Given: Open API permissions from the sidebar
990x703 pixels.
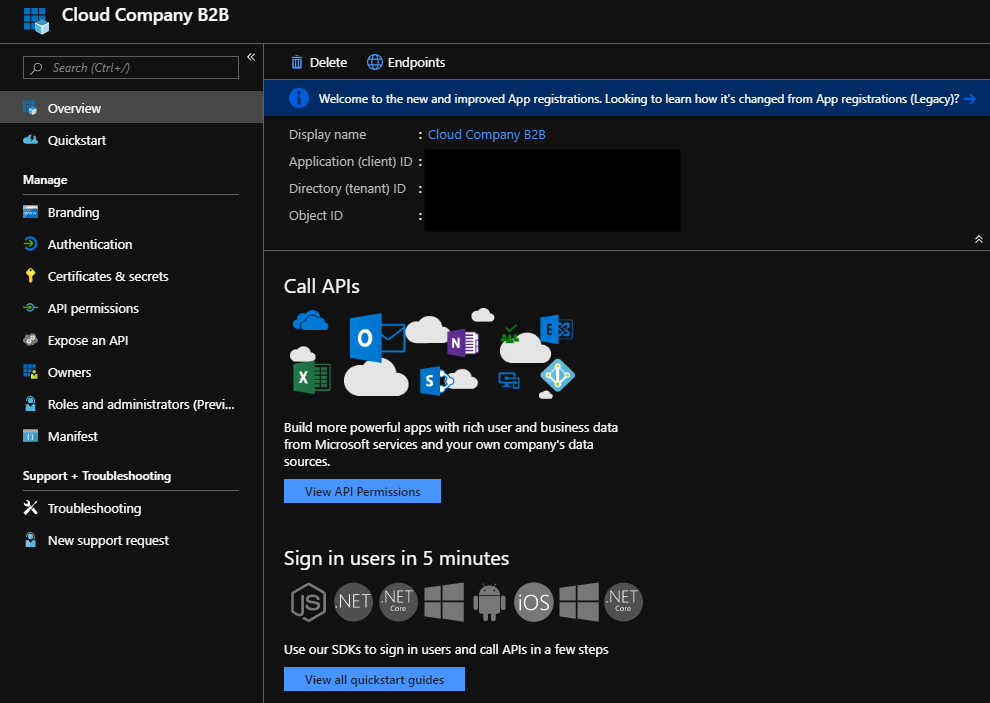Looking at the screenshot, I should coord(94,308).
